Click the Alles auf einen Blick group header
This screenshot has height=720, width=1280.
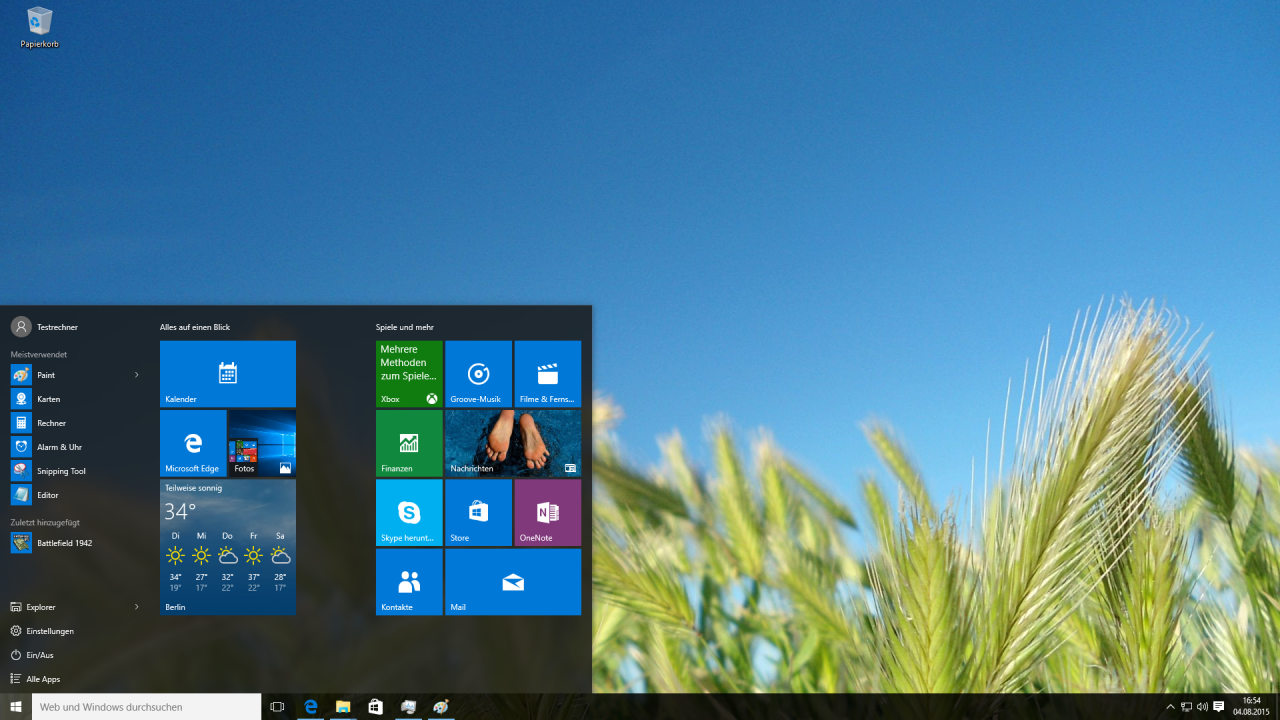pyautogui.click(x=195, y=327)
